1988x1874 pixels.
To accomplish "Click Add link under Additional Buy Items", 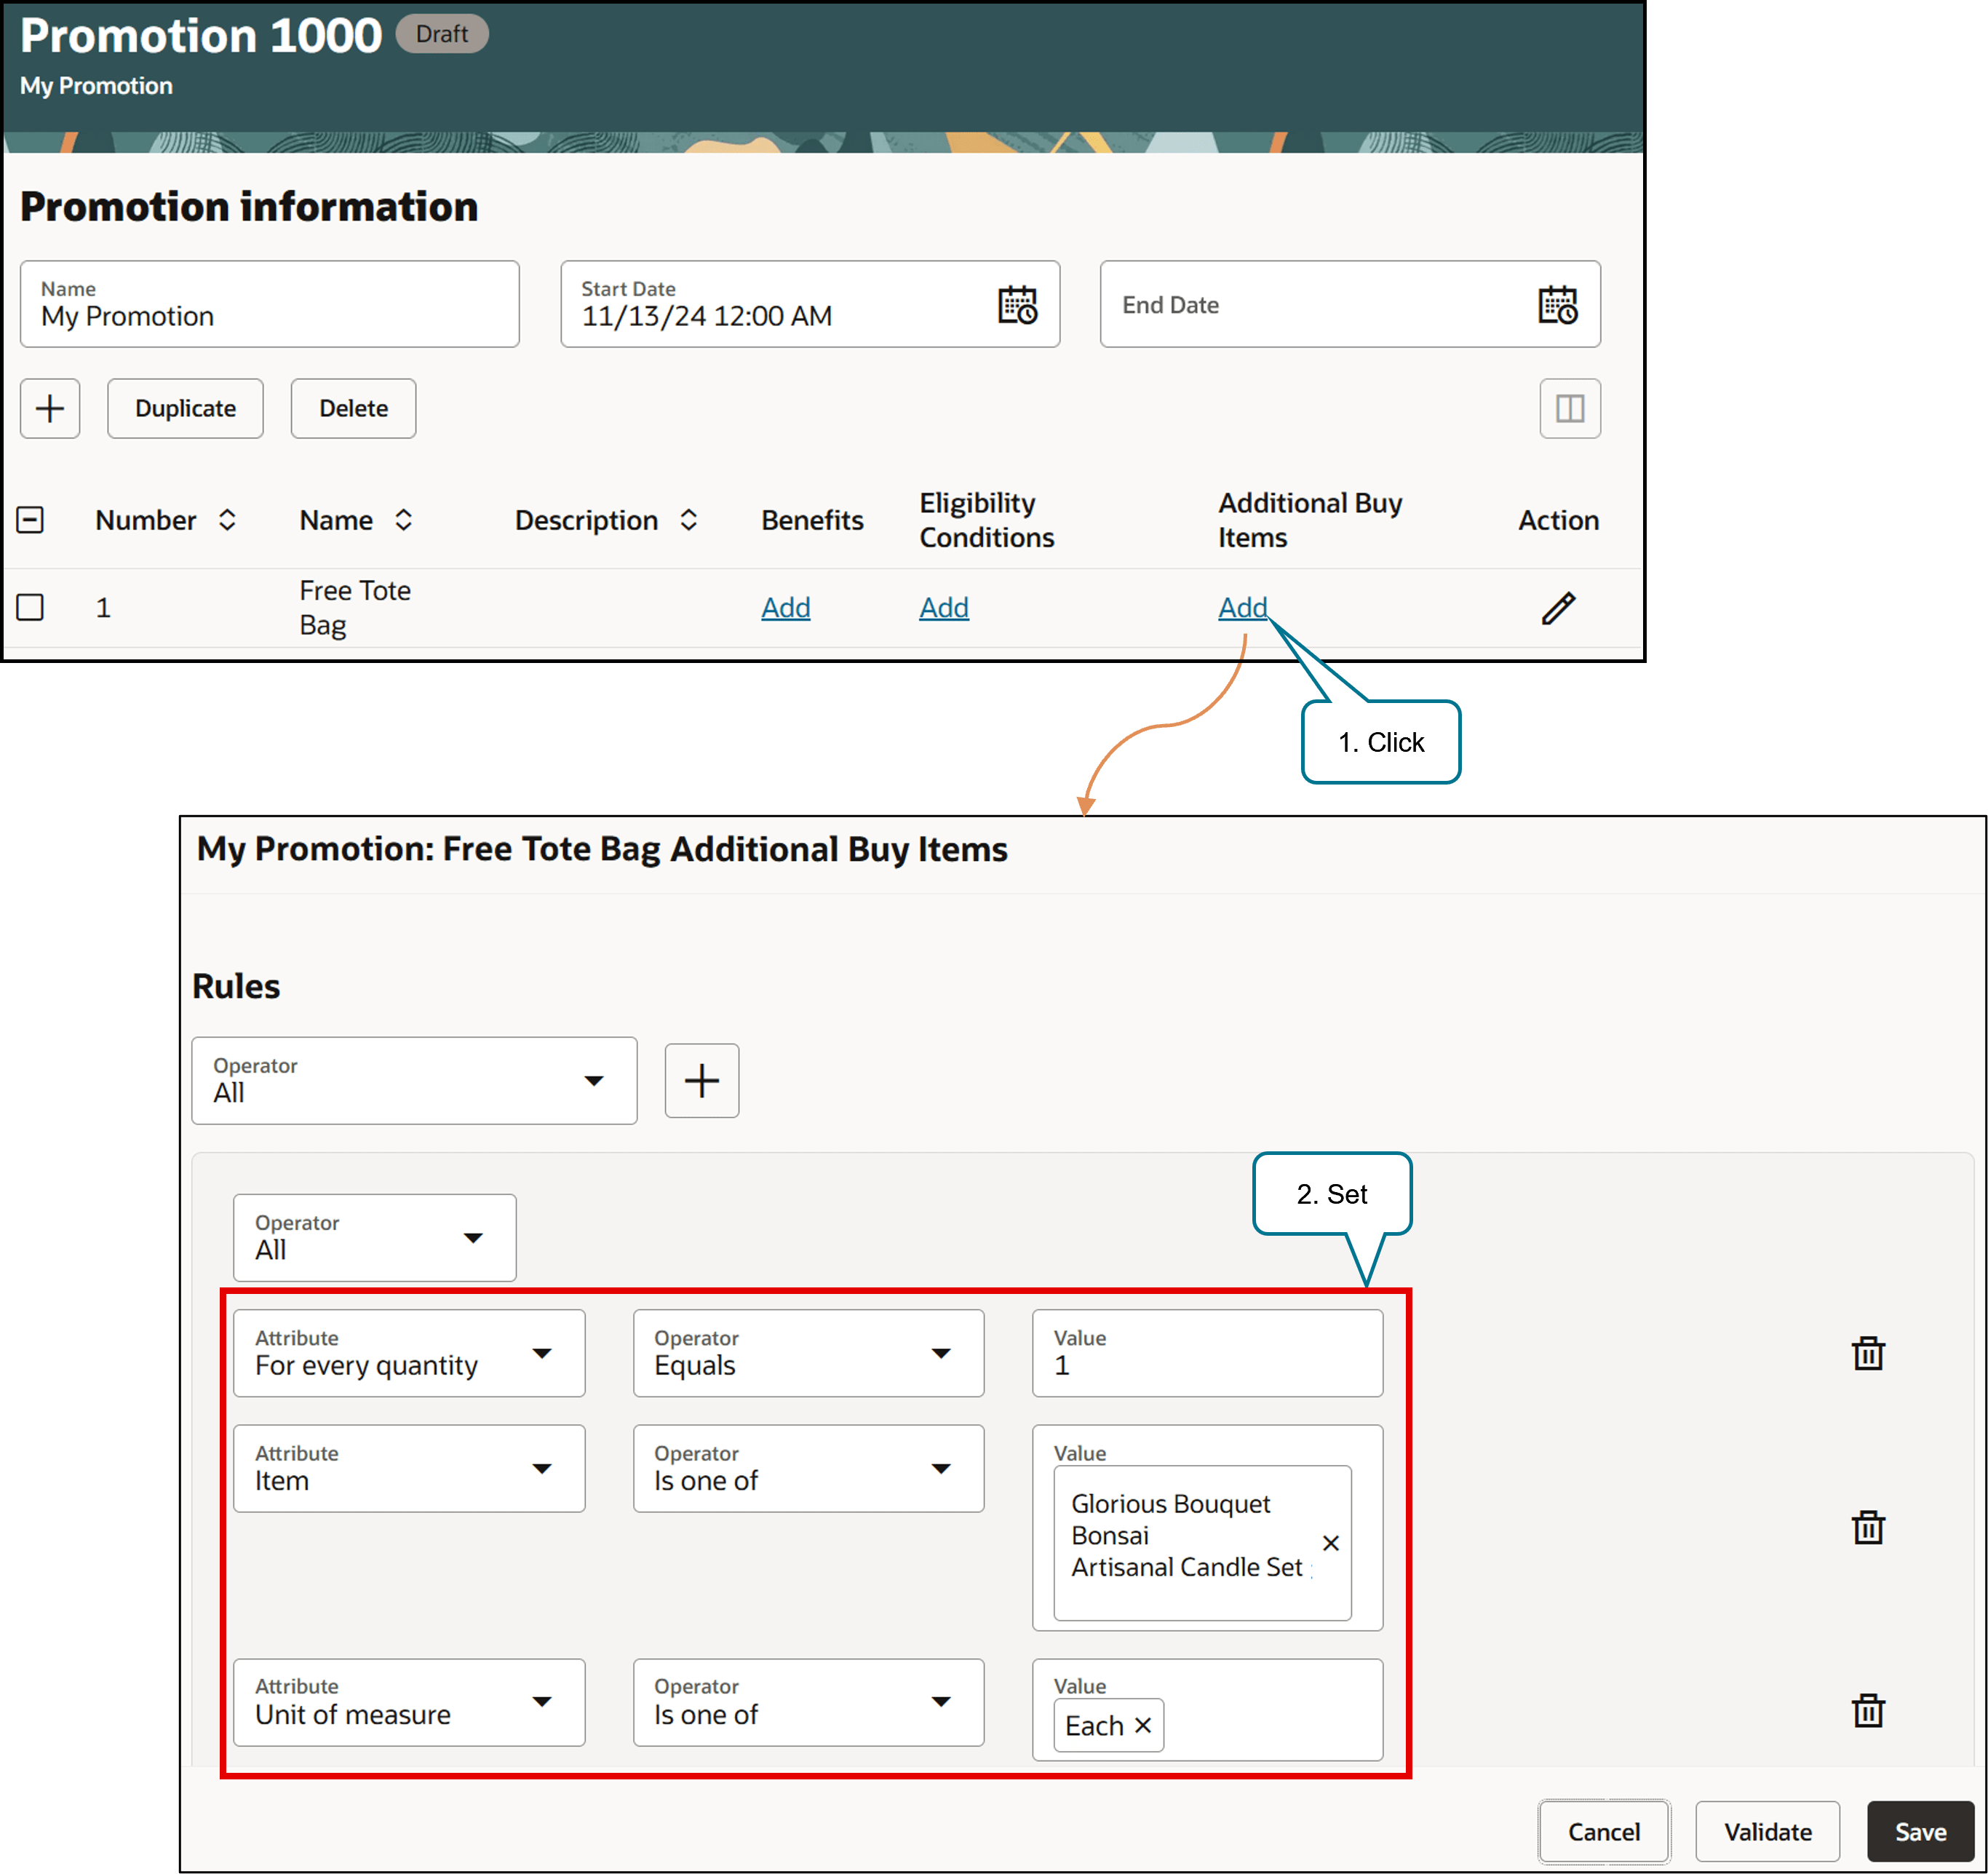I will coord(1242,607).
